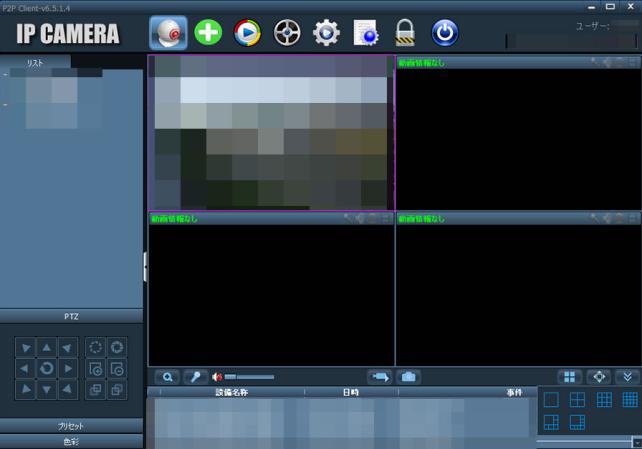Open the gear settings icon
This screenshot has height=449, width=642.
coord(326,32)
